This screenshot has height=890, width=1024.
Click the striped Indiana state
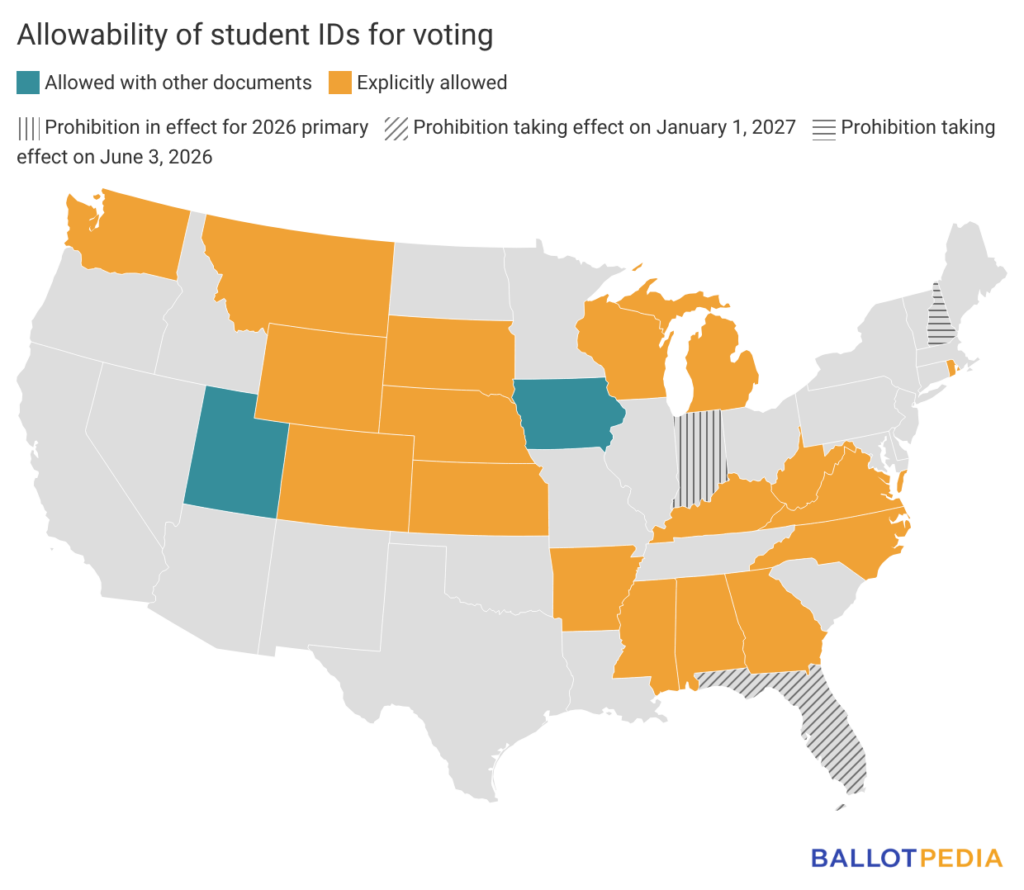coord(698,455)
